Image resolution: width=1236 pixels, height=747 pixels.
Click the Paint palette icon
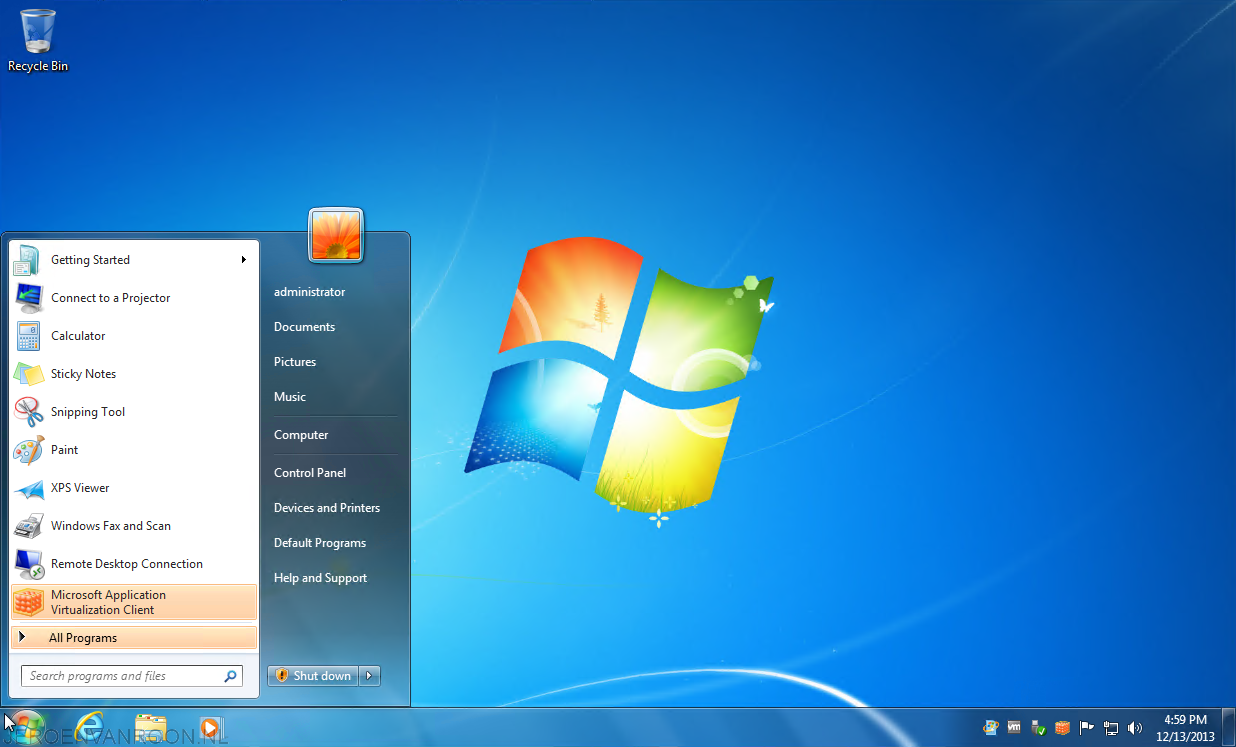tap(28, 450)
